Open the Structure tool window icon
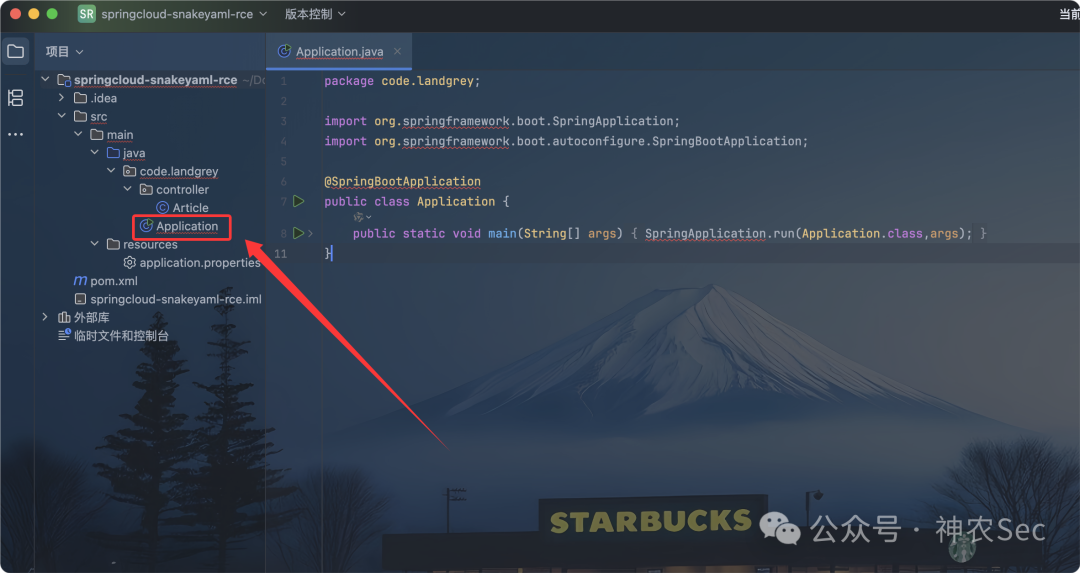This screenshot has height=573, width=1080. click(15, 98)
